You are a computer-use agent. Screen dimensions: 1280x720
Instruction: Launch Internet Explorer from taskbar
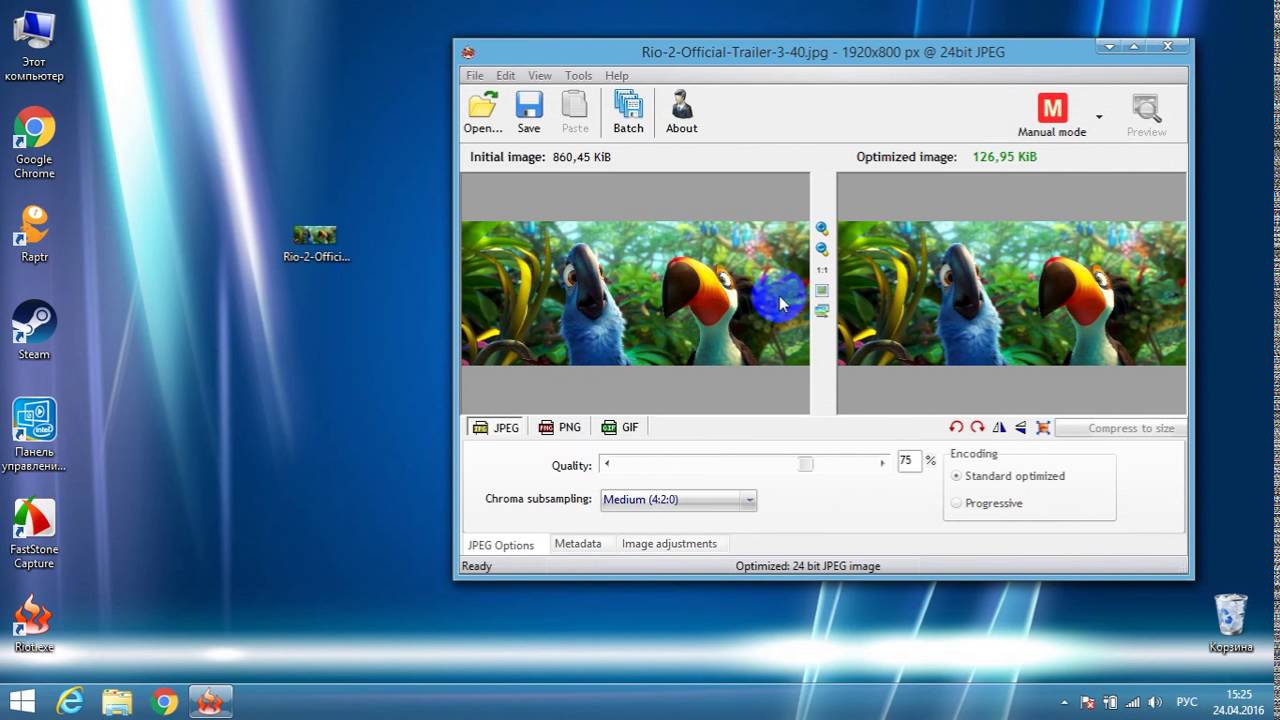[70, 701]
